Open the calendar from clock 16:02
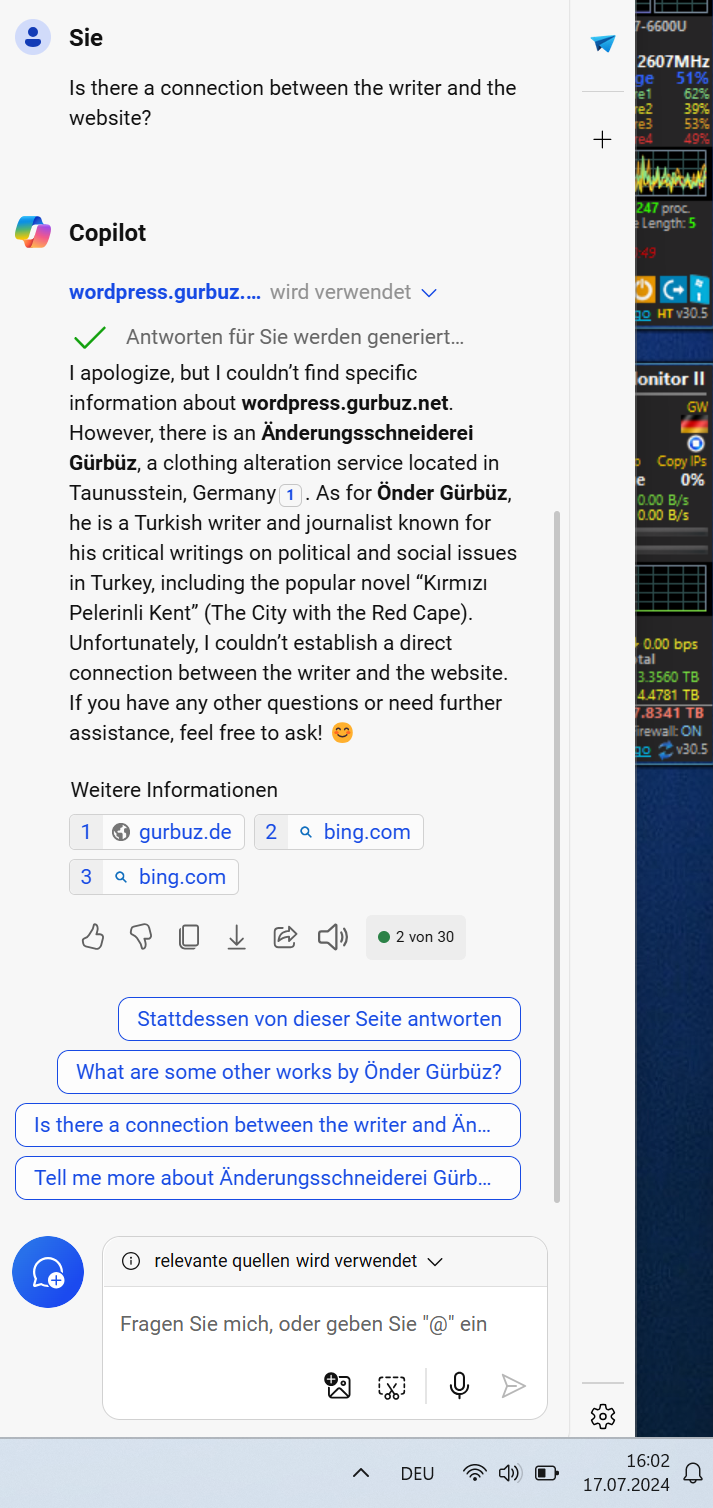 click(x=626, y=1473)
